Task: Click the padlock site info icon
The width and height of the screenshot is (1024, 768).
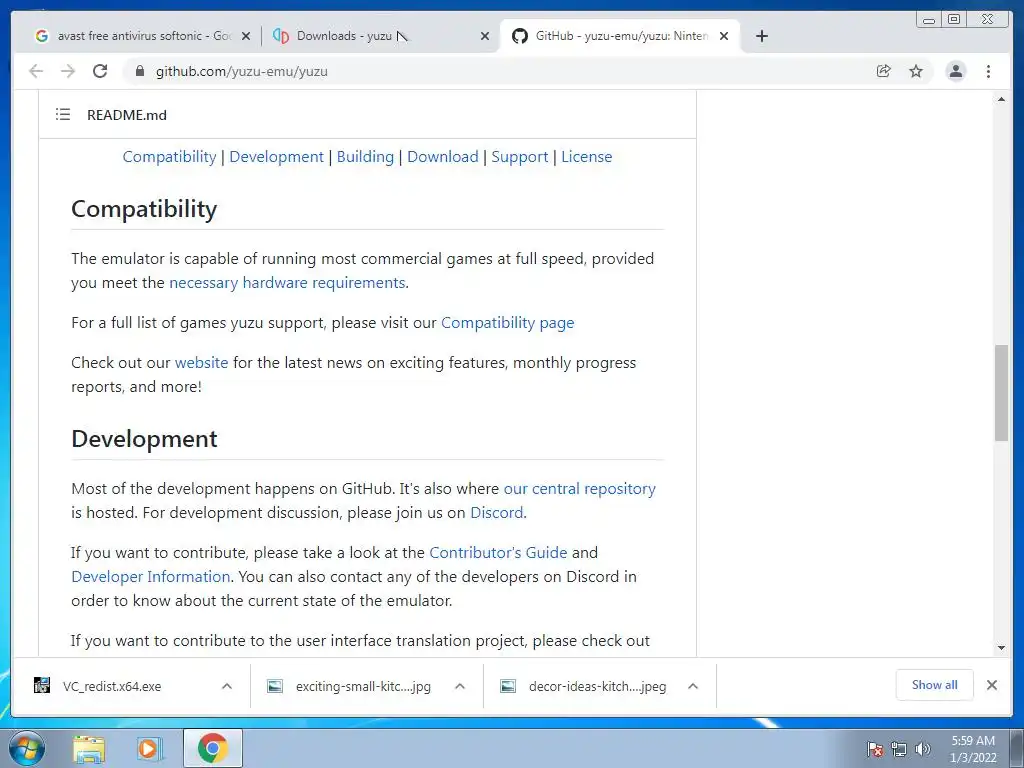Action: pyautogui.click(x=139, y=71)
